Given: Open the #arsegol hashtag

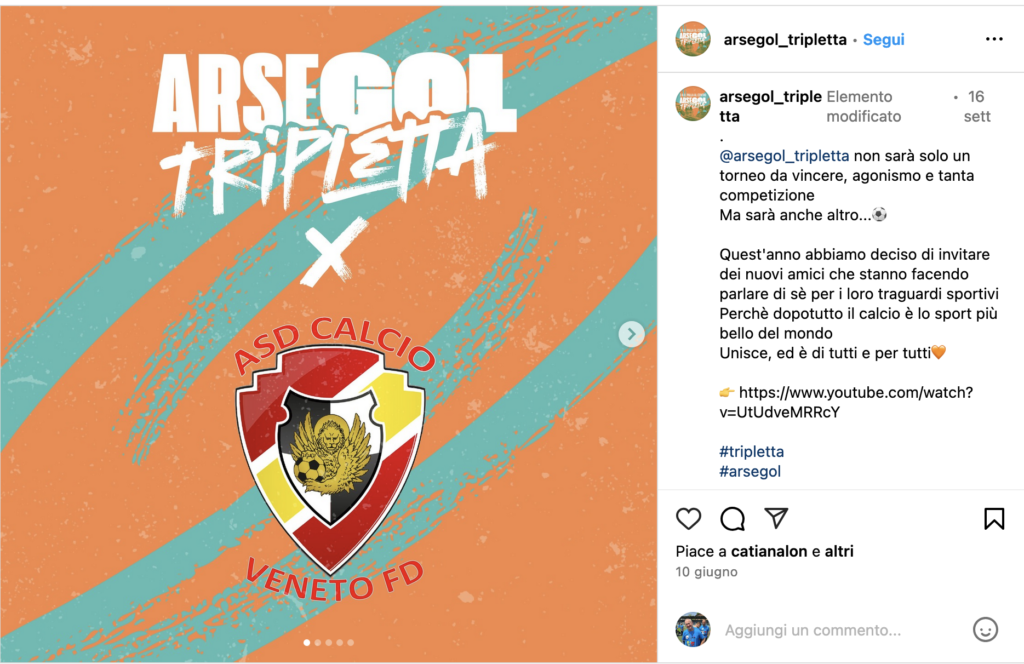Looking at the screenshot, I should 750,471.
